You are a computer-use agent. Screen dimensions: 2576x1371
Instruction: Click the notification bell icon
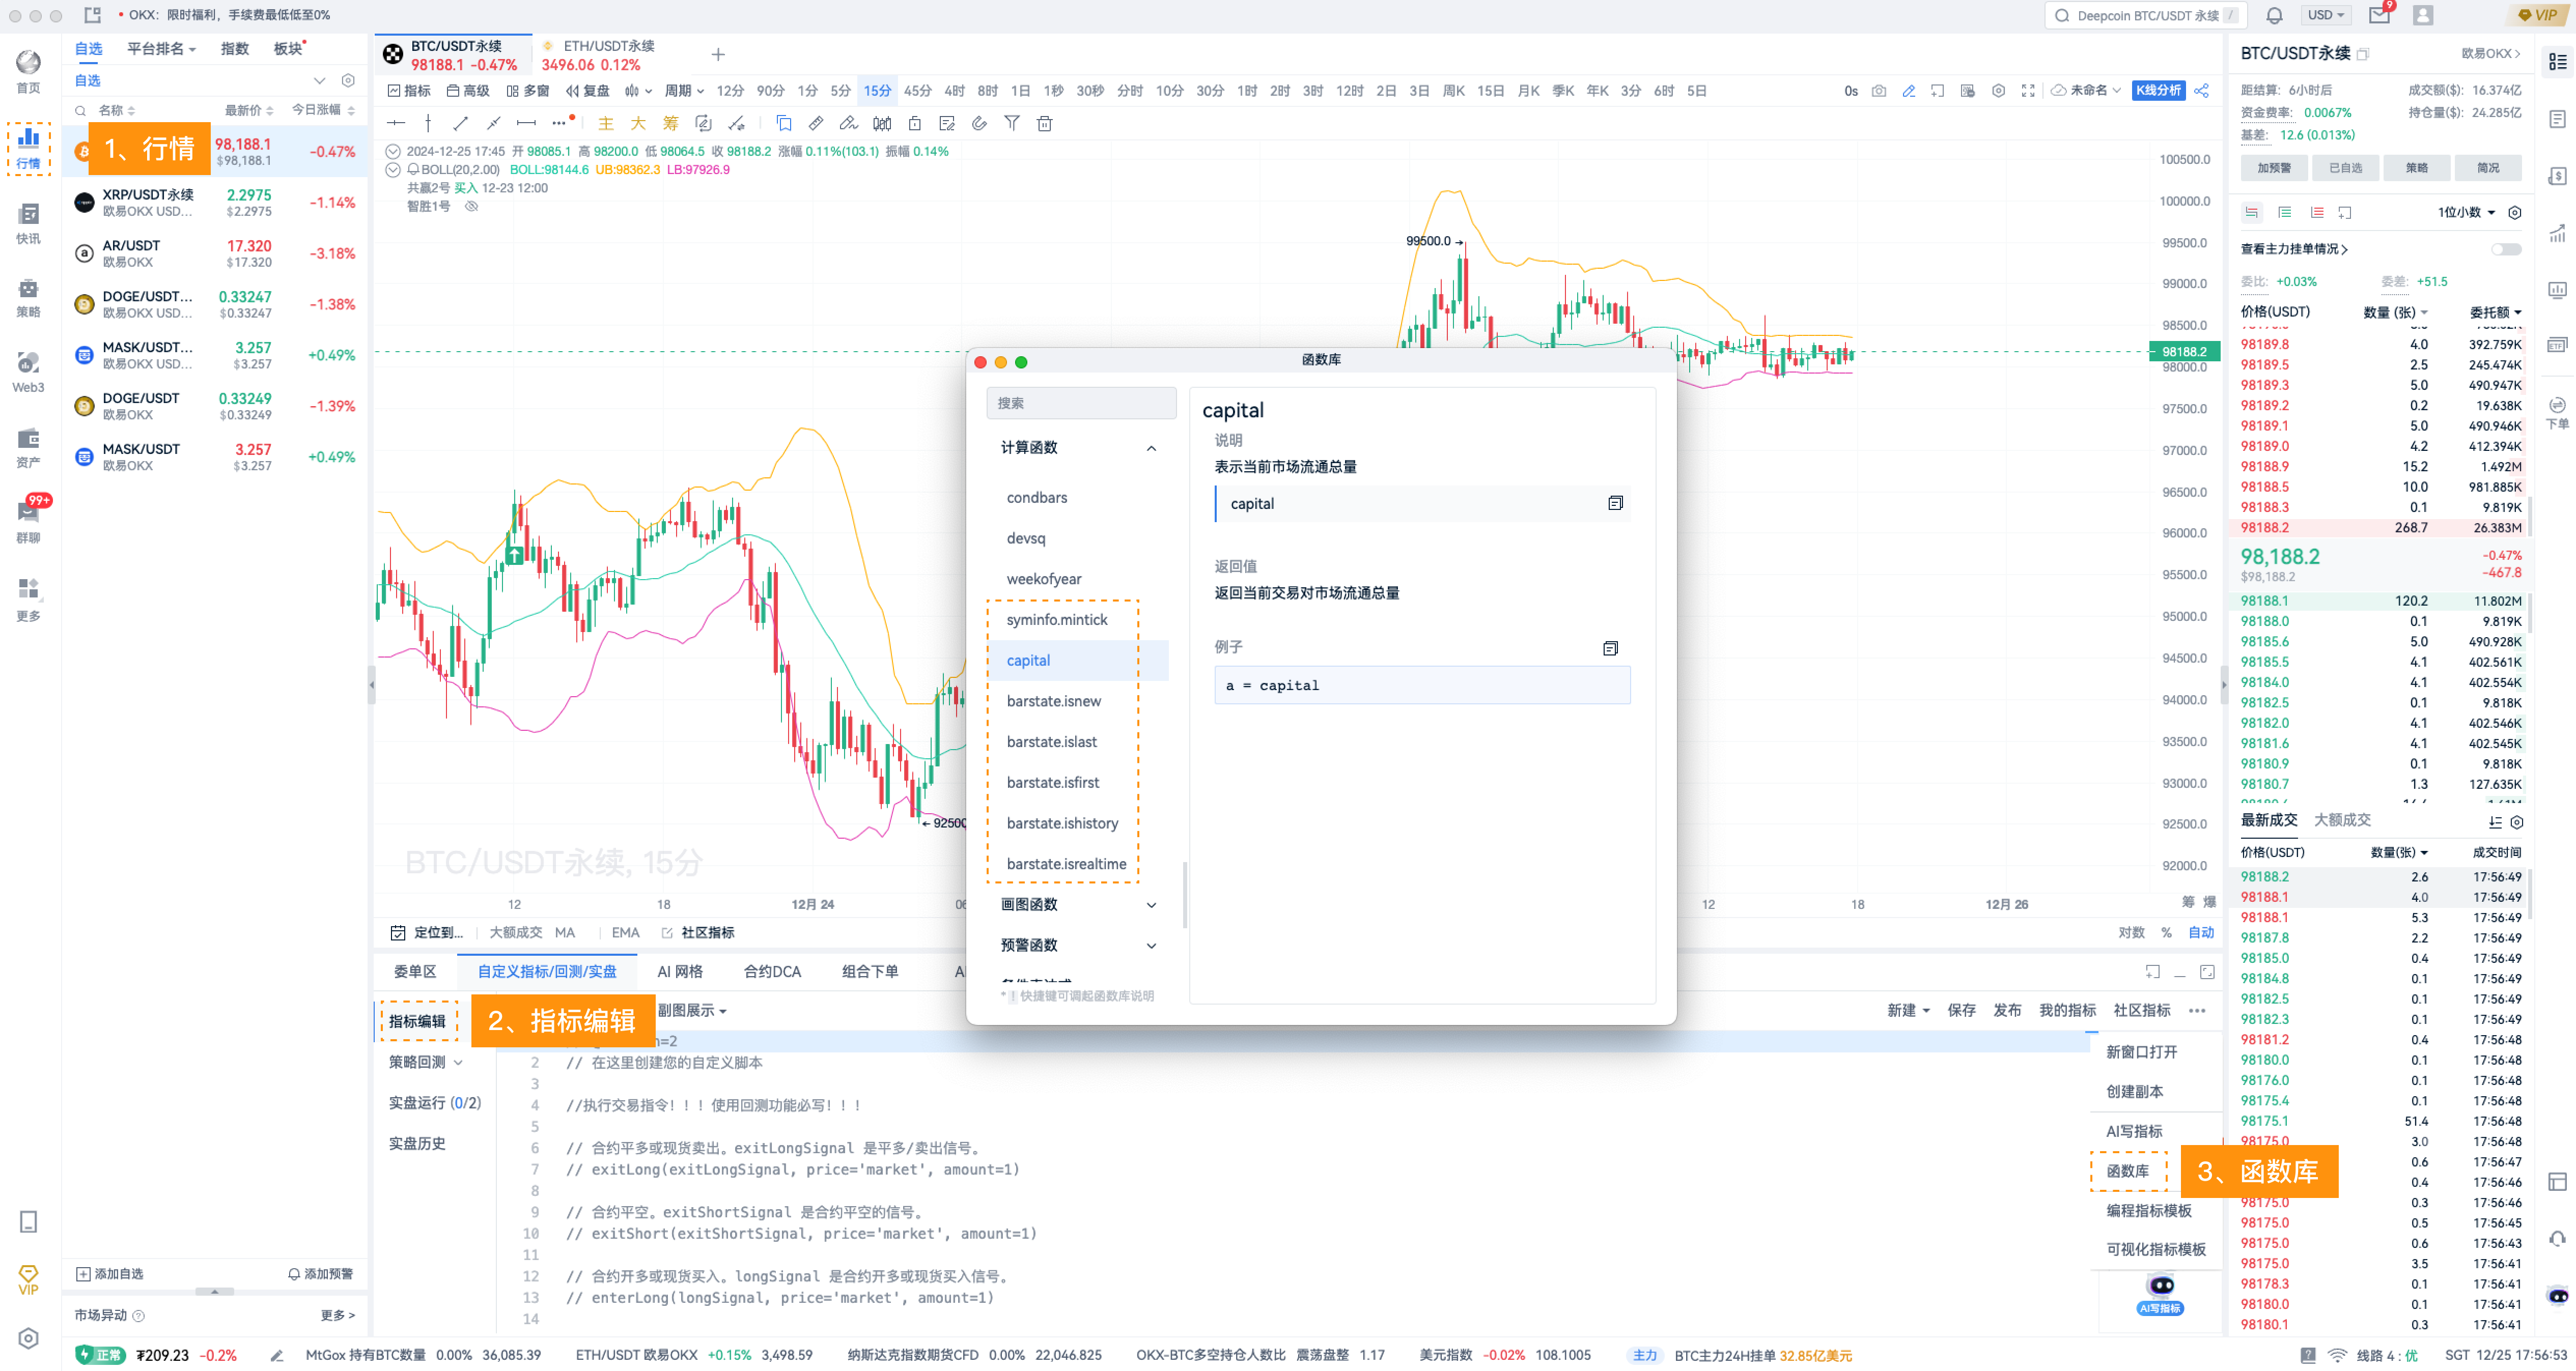(2274, 15)
